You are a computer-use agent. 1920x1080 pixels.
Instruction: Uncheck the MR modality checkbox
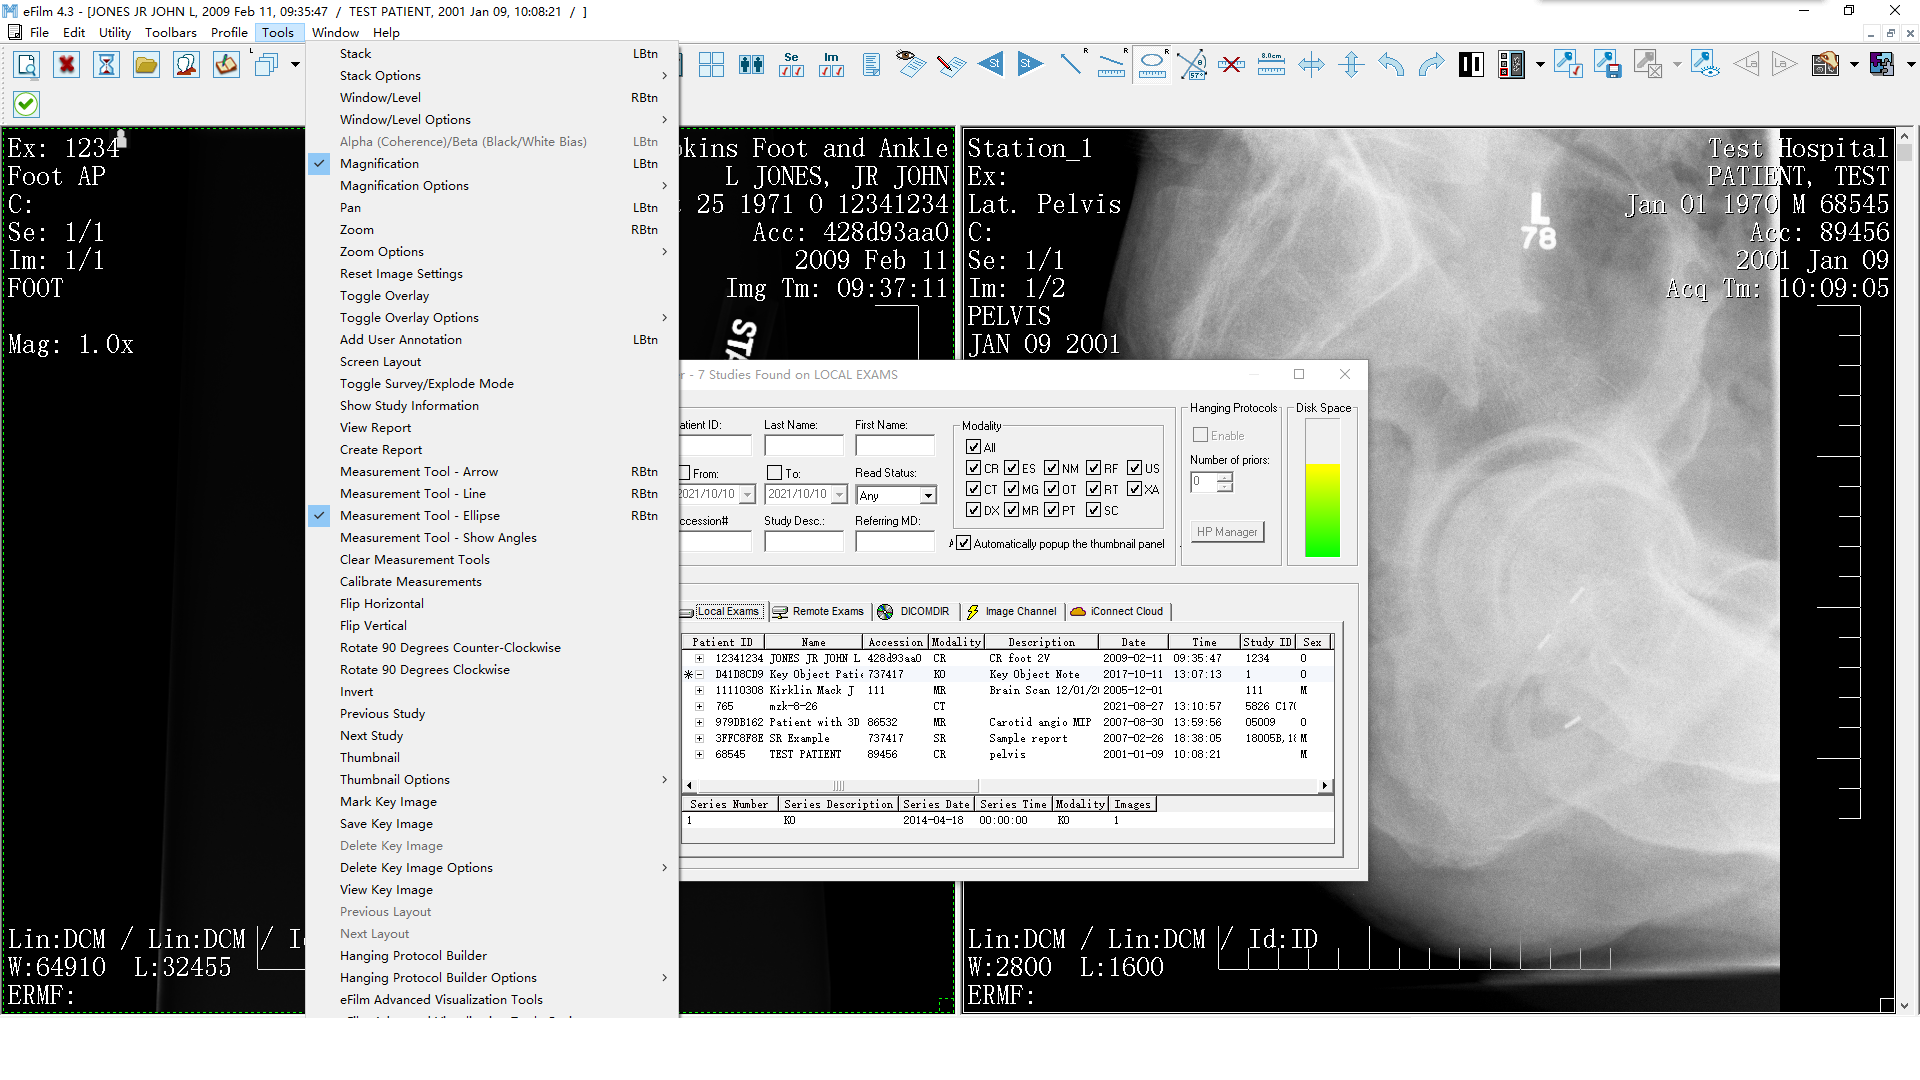[x=1013, y=510]
